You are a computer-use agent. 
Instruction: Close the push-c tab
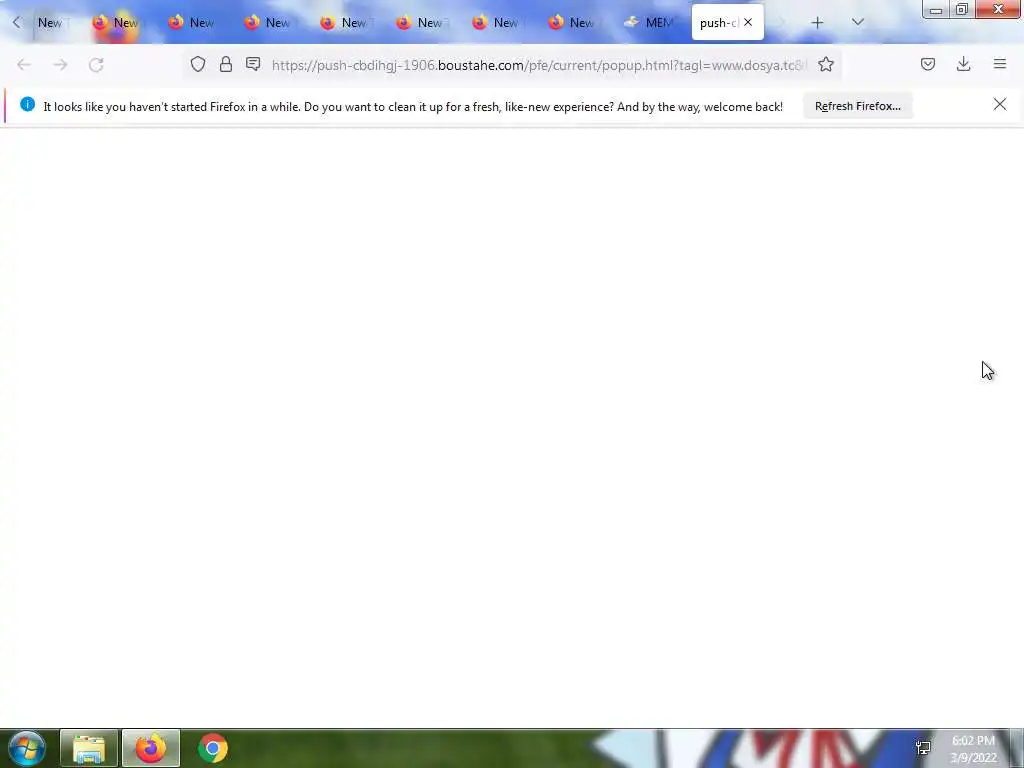click(x=748, y=22)
